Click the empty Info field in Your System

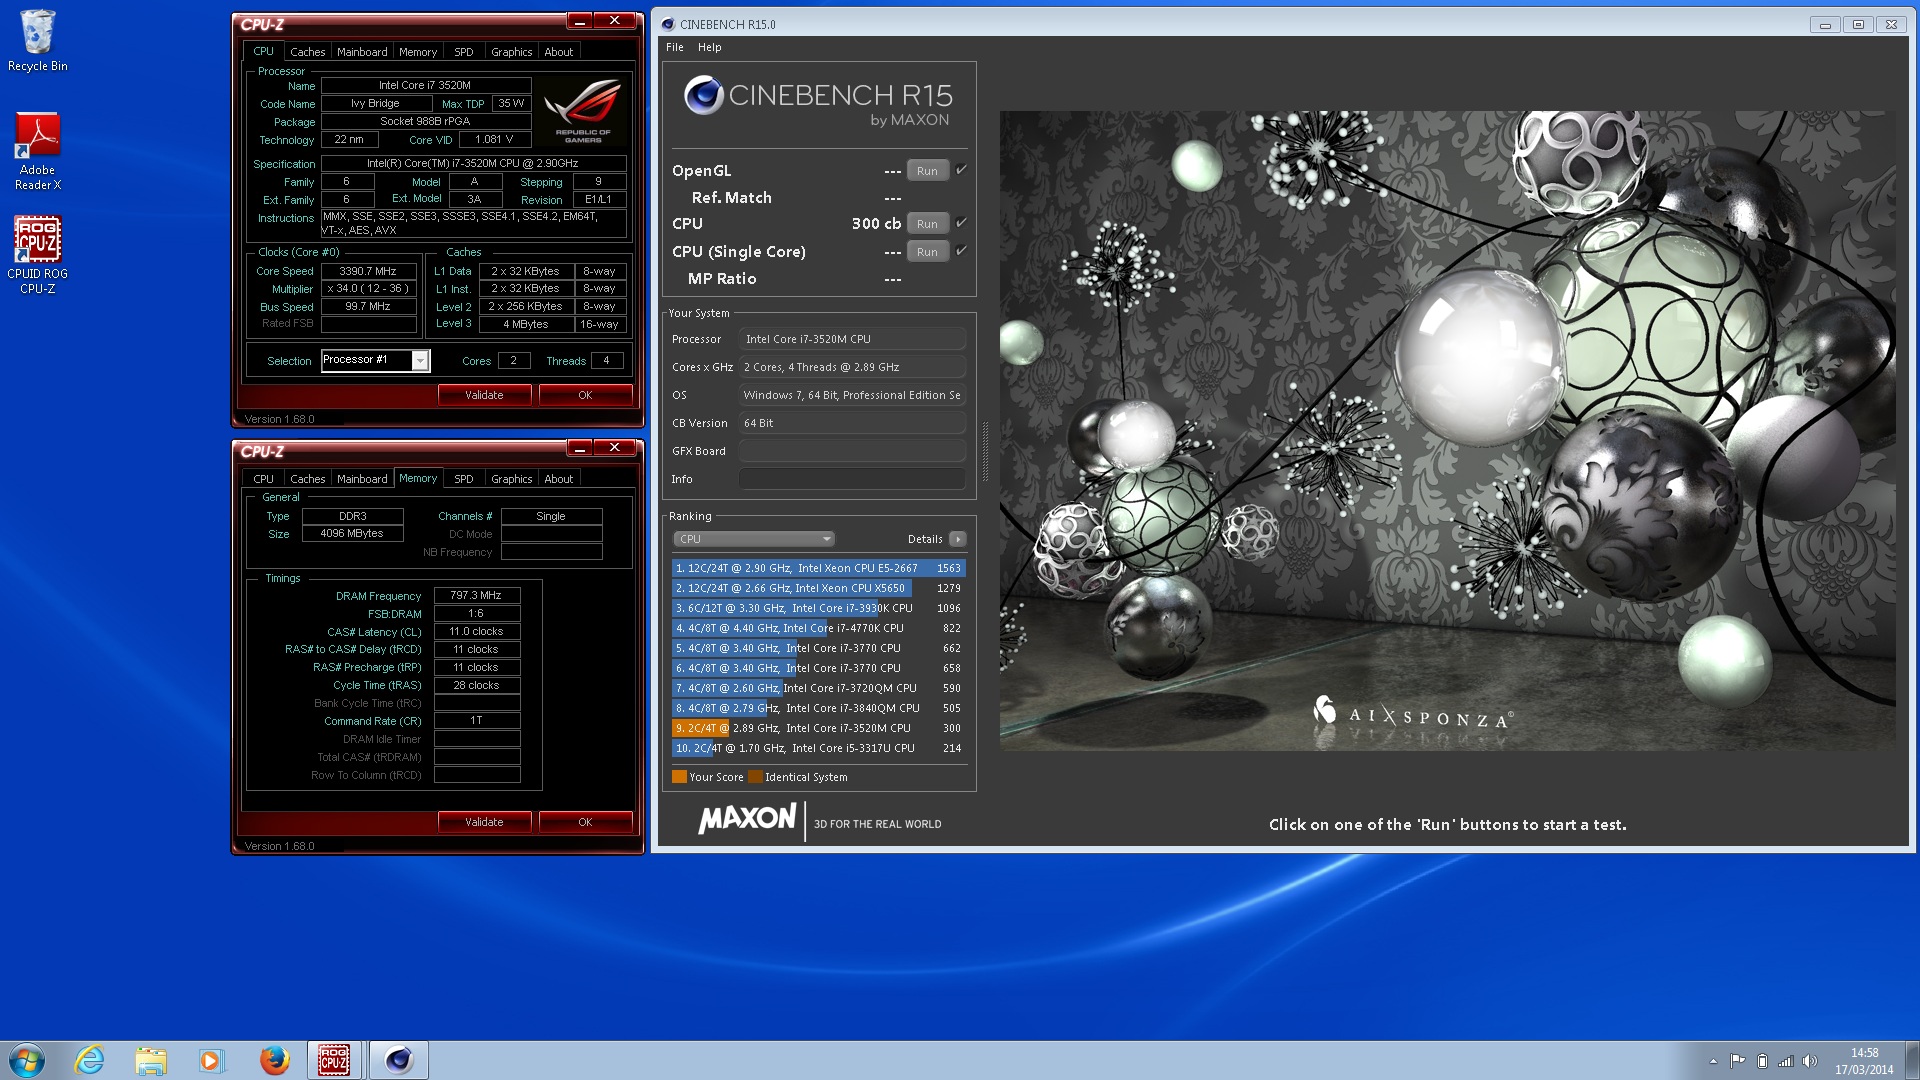tap(852, 479)
